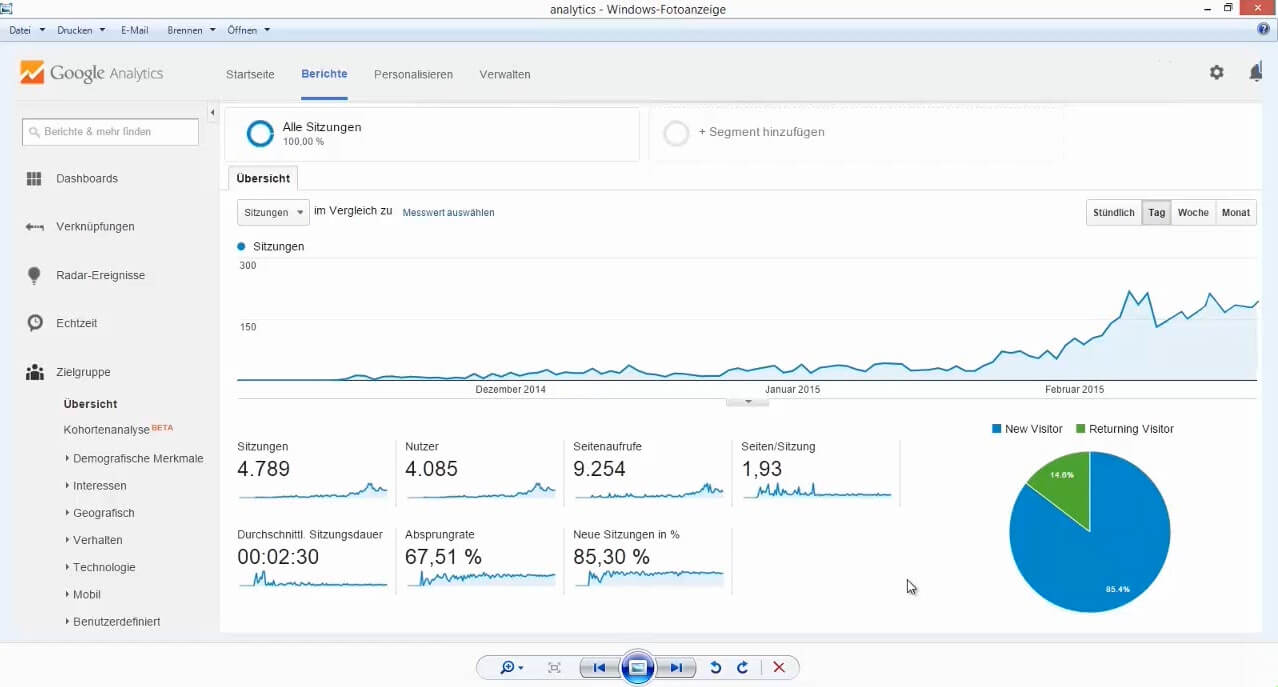The height and width of the screenshot is (687, 1278).
Task: Open Radar-Ereignisse section
Action: coord(100,275)
